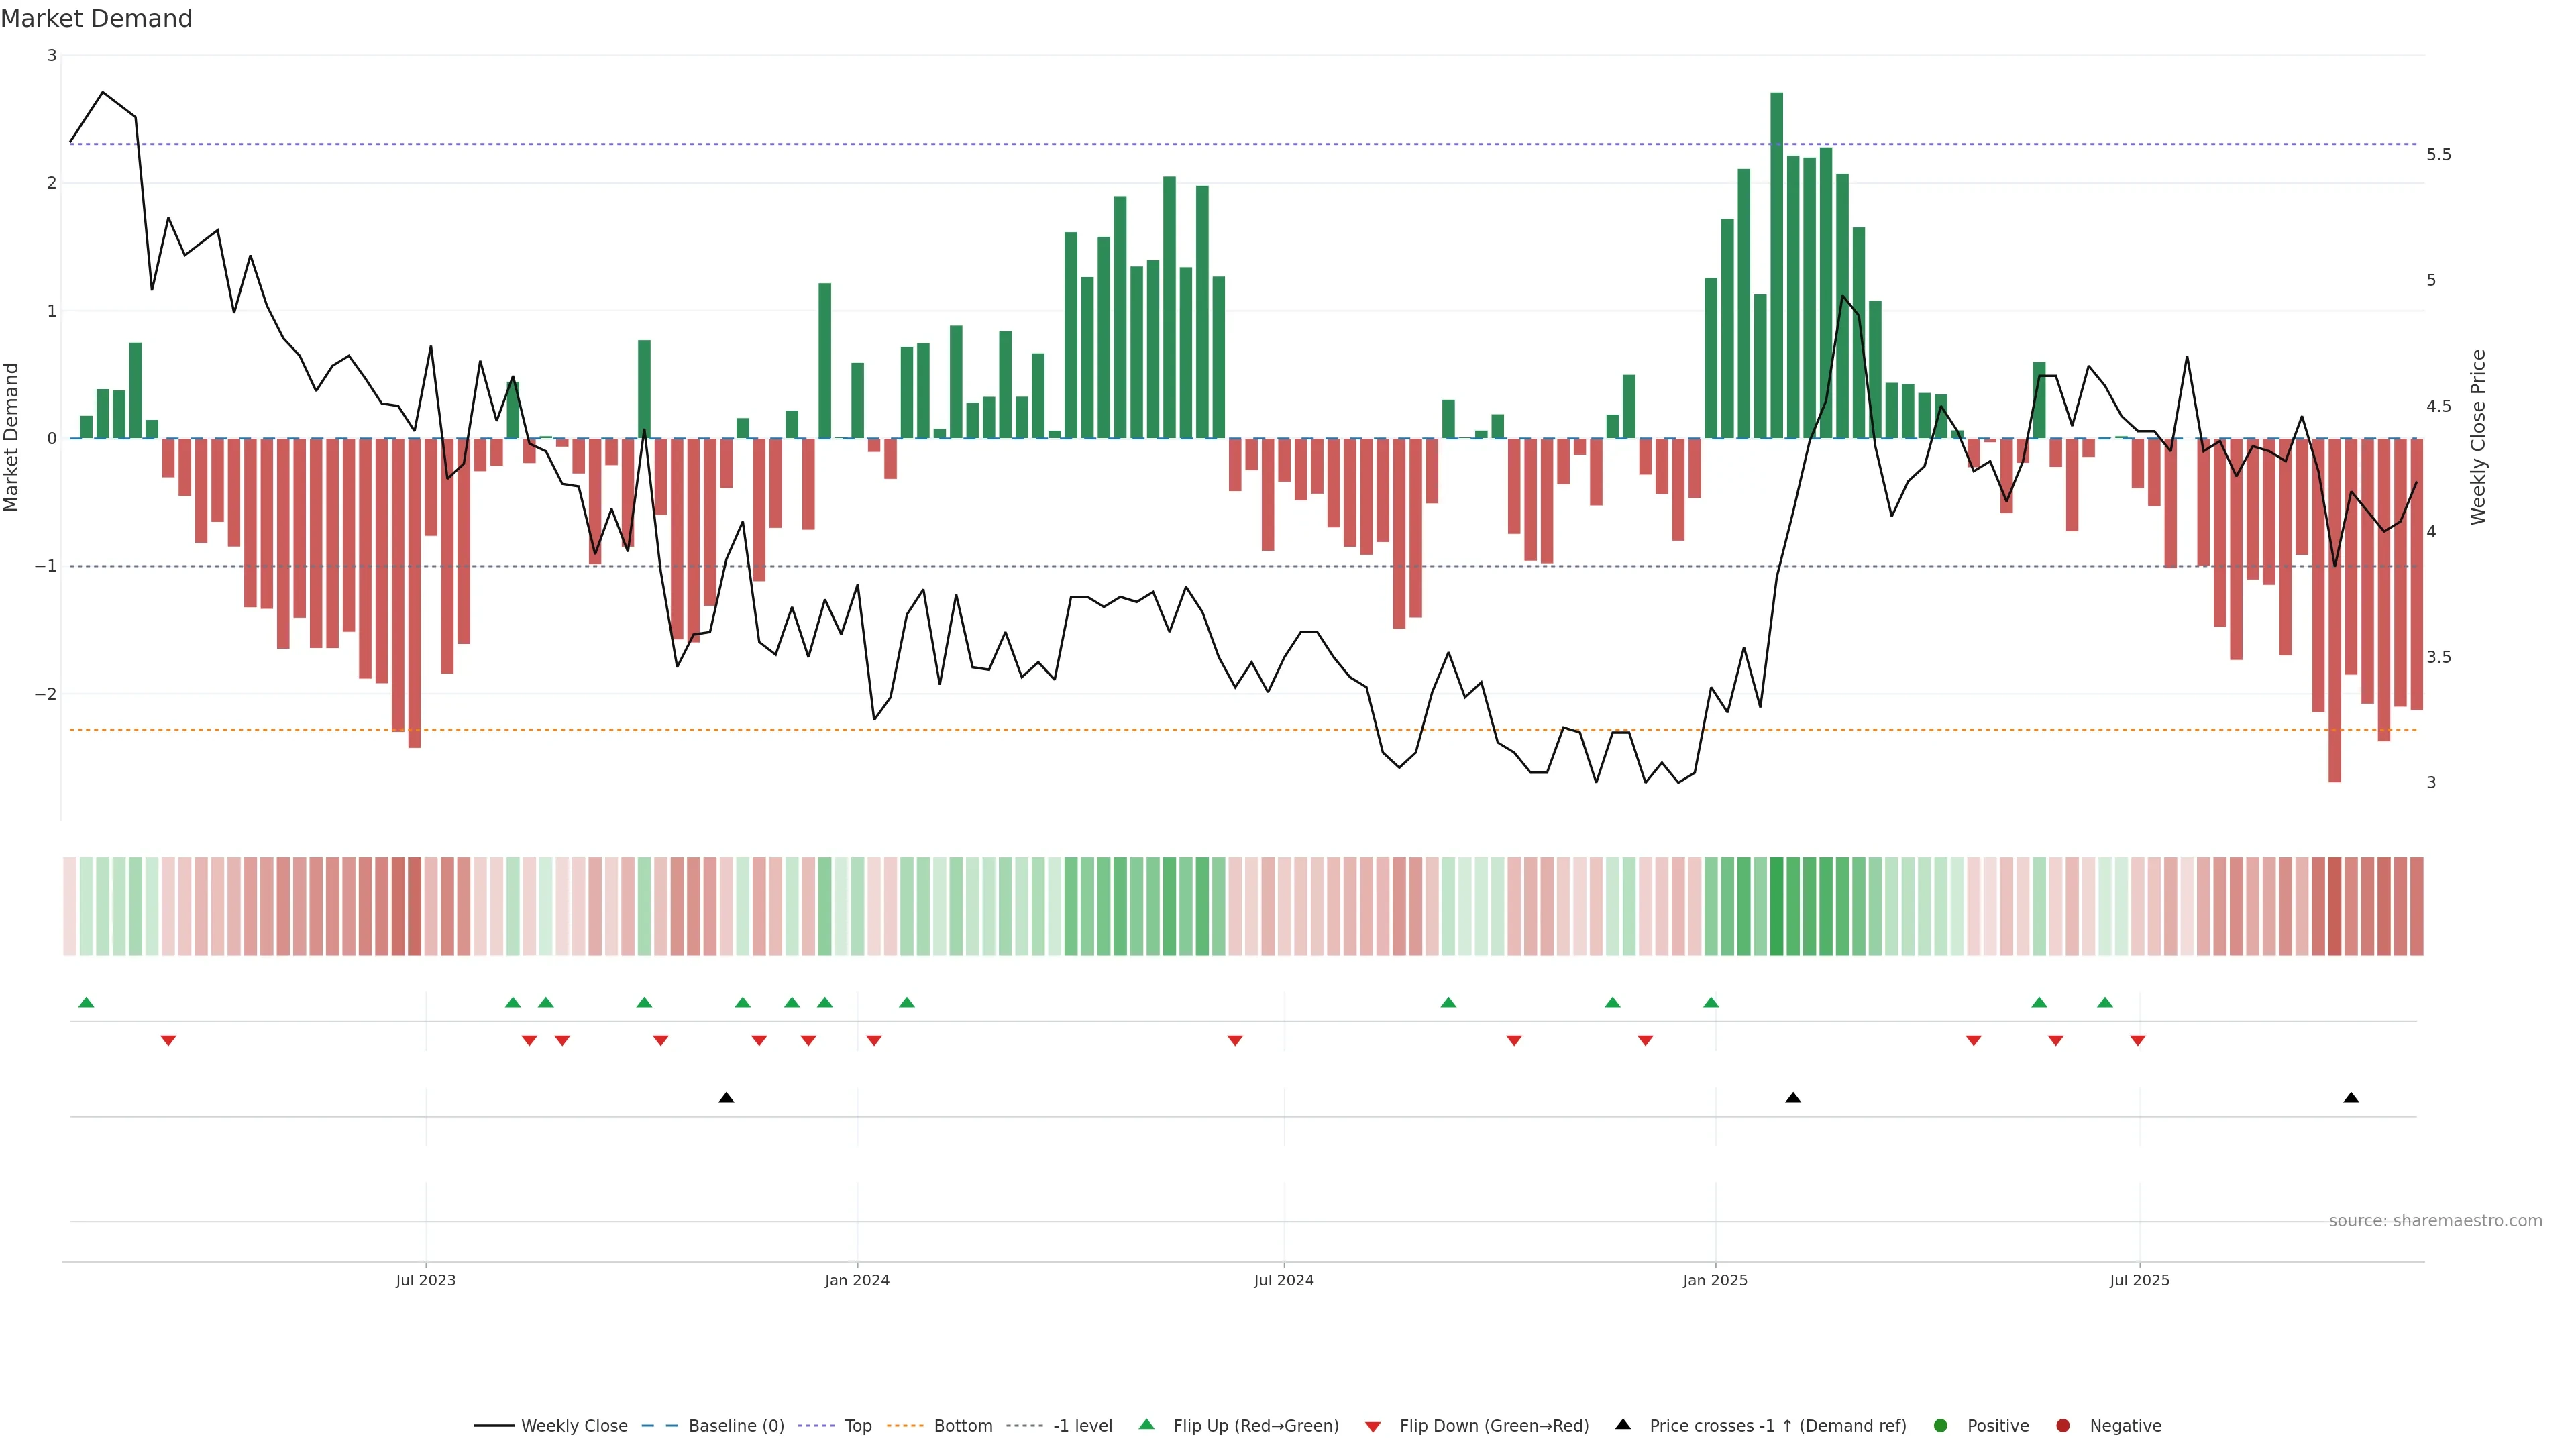Click the dark red Negative legend dot
The width and height of the screenshot is (2576, 1449).
click(2062, 1425)
